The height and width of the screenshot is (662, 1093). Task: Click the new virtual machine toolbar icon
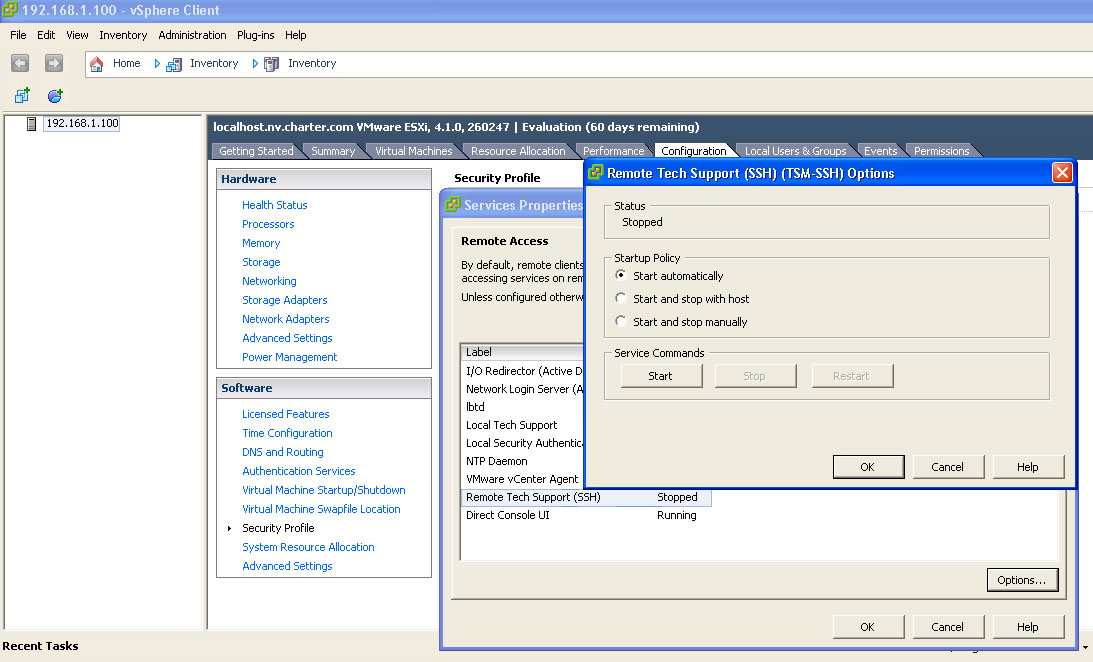coord(22,95)
